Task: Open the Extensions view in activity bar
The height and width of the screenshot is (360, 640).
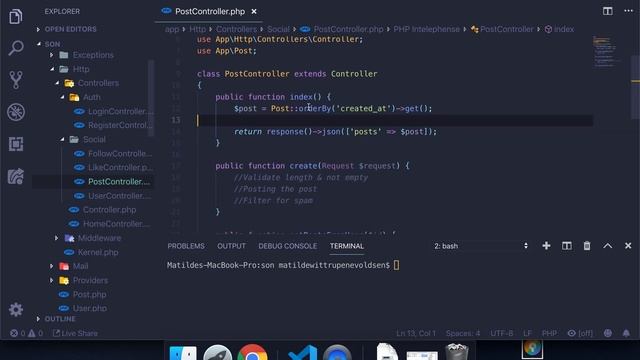Action: [x=16, y=144]
